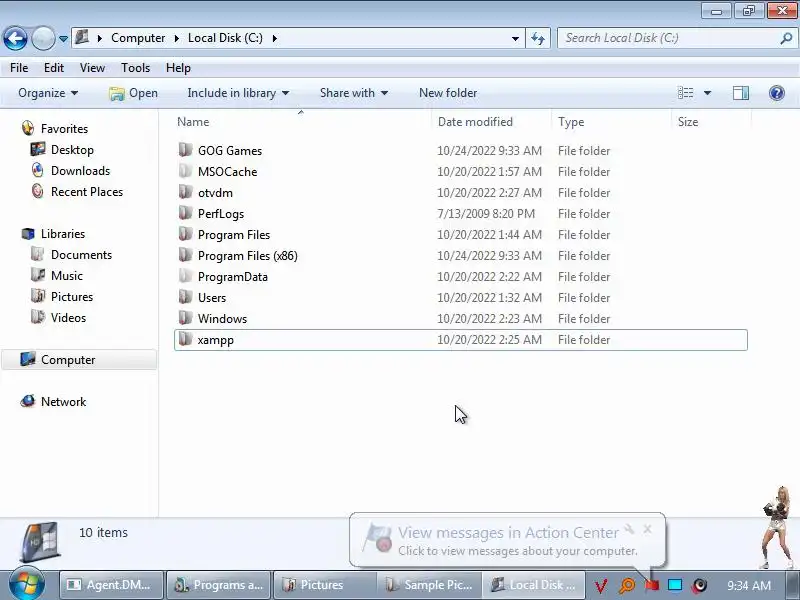Click the Refresh button in address bar
Image resolution: width=800 pixels, height=600 pixels.
click(538, 38)
